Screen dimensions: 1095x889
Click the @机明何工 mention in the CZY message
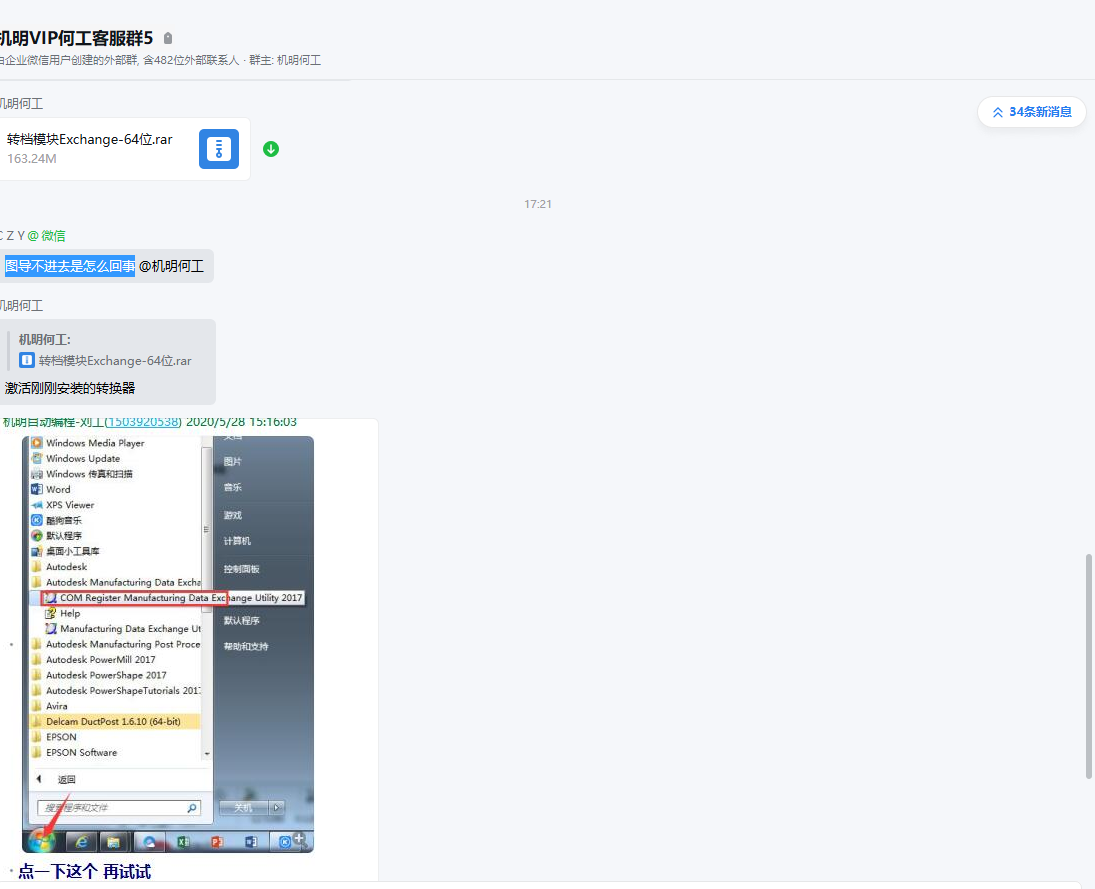[x=171, y=266]
